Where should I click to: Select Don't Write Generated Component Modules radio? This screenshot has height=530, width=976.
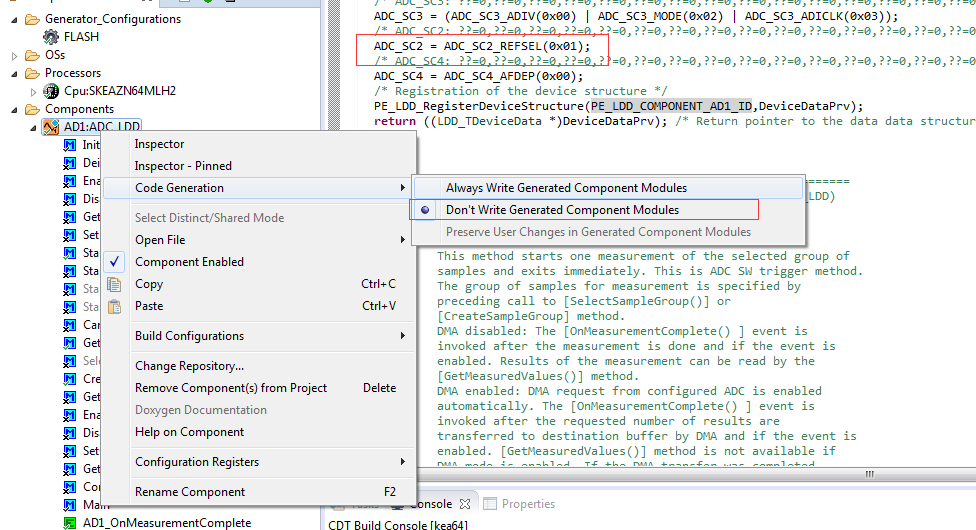point(425,211)
